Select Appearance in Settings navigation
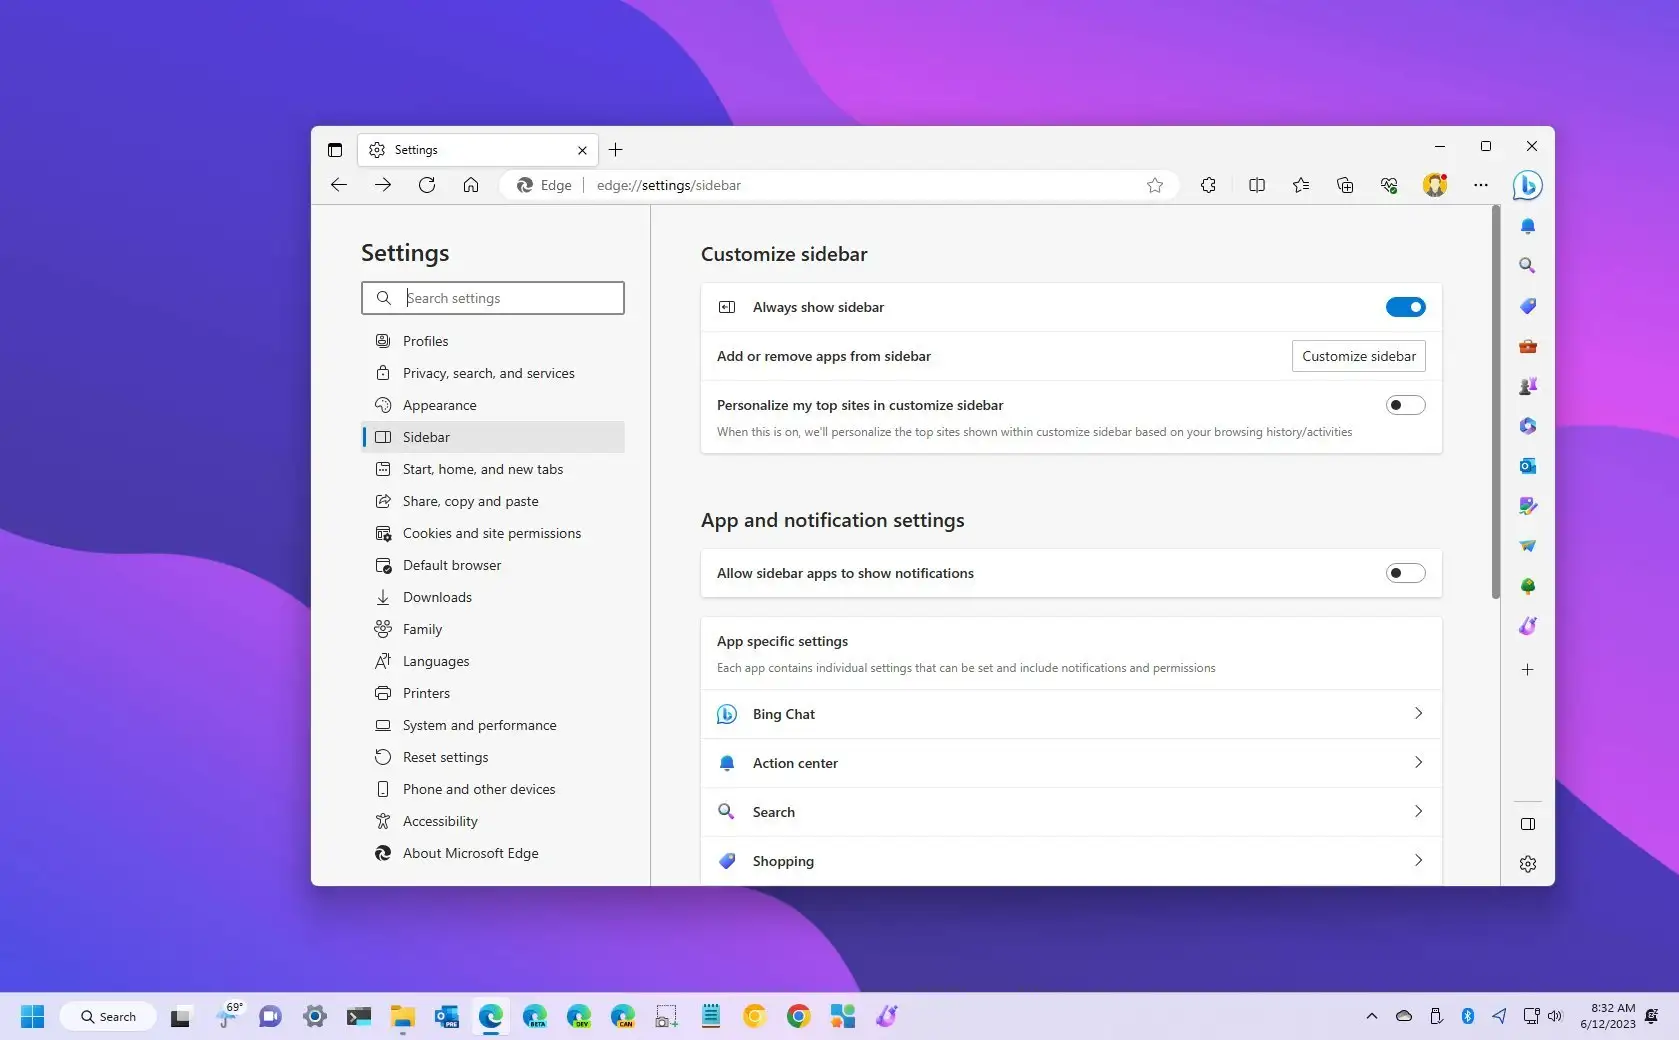The width and height of the screenshot is (1679, 1040). click(x=438, y=405)
